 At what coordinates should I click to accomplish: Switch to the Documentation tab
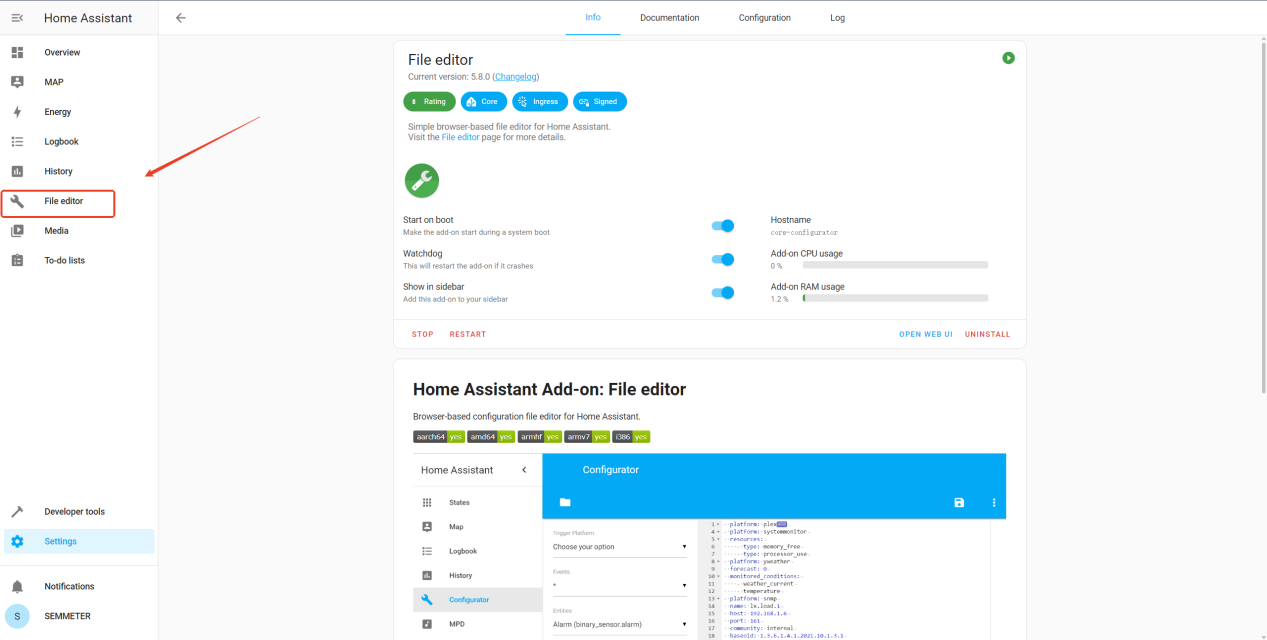670,18
